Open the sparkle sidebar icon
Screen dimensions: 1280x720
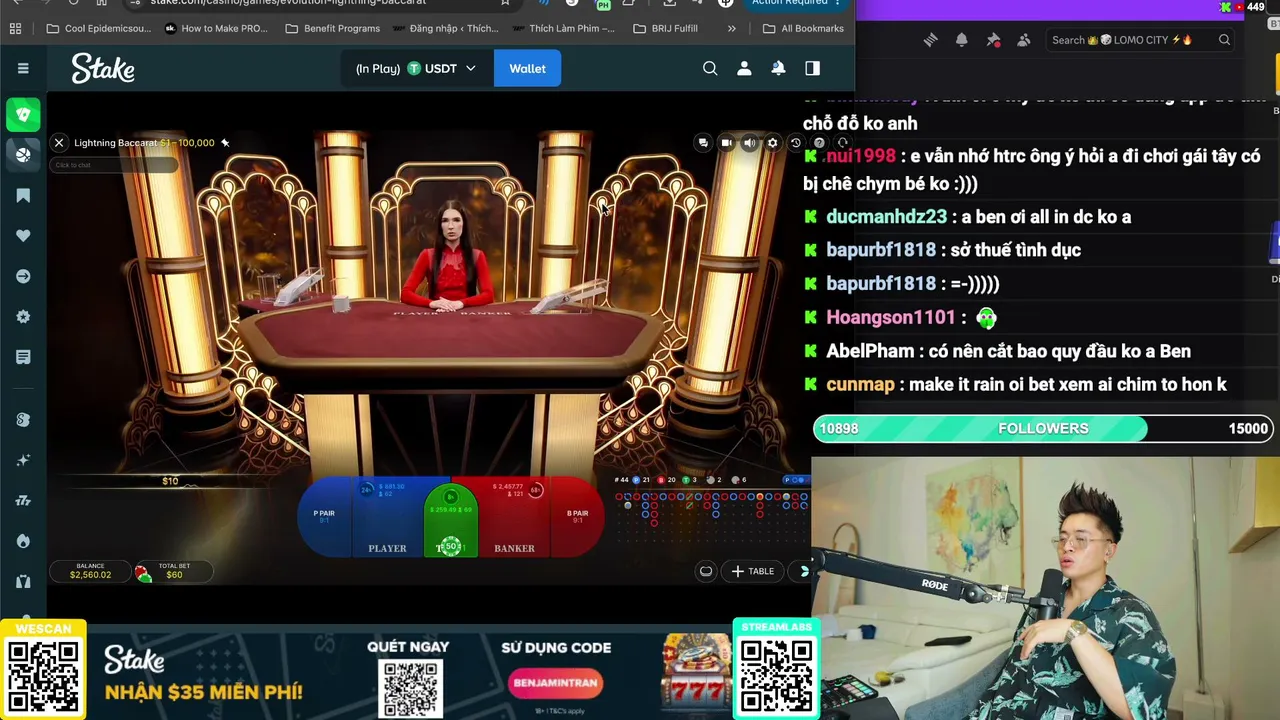pyautogui.click(x=23, y=460)
